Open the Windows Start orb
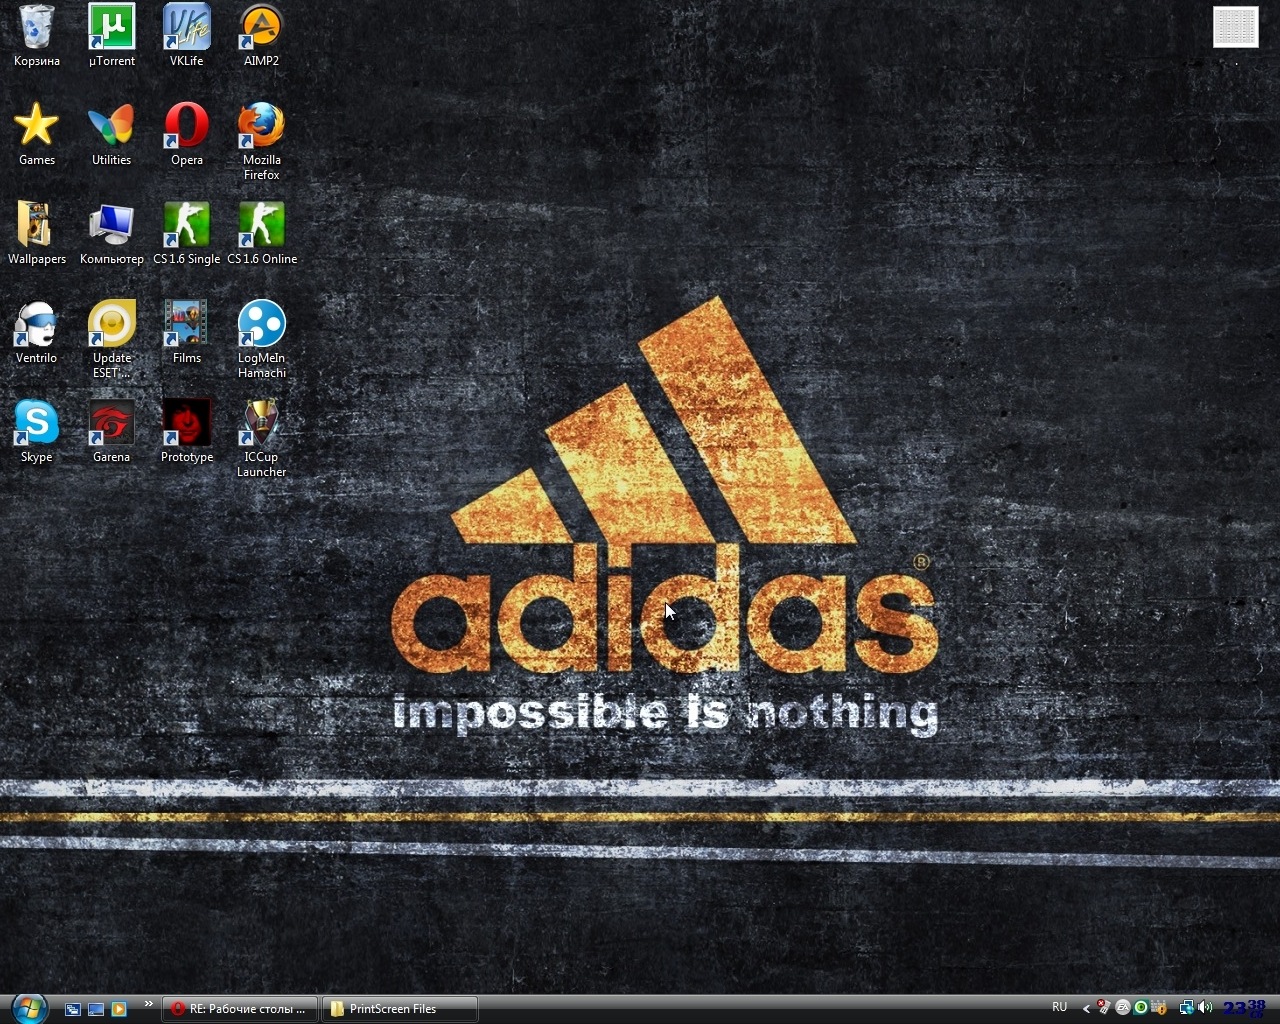The image size is (1280, 1024). (x=27, y=1007)
